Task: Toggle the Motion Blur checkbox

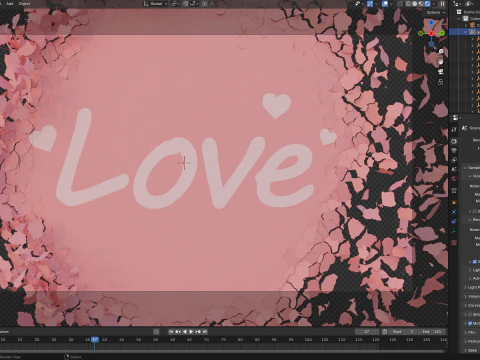Action: (x=470, y=323)
